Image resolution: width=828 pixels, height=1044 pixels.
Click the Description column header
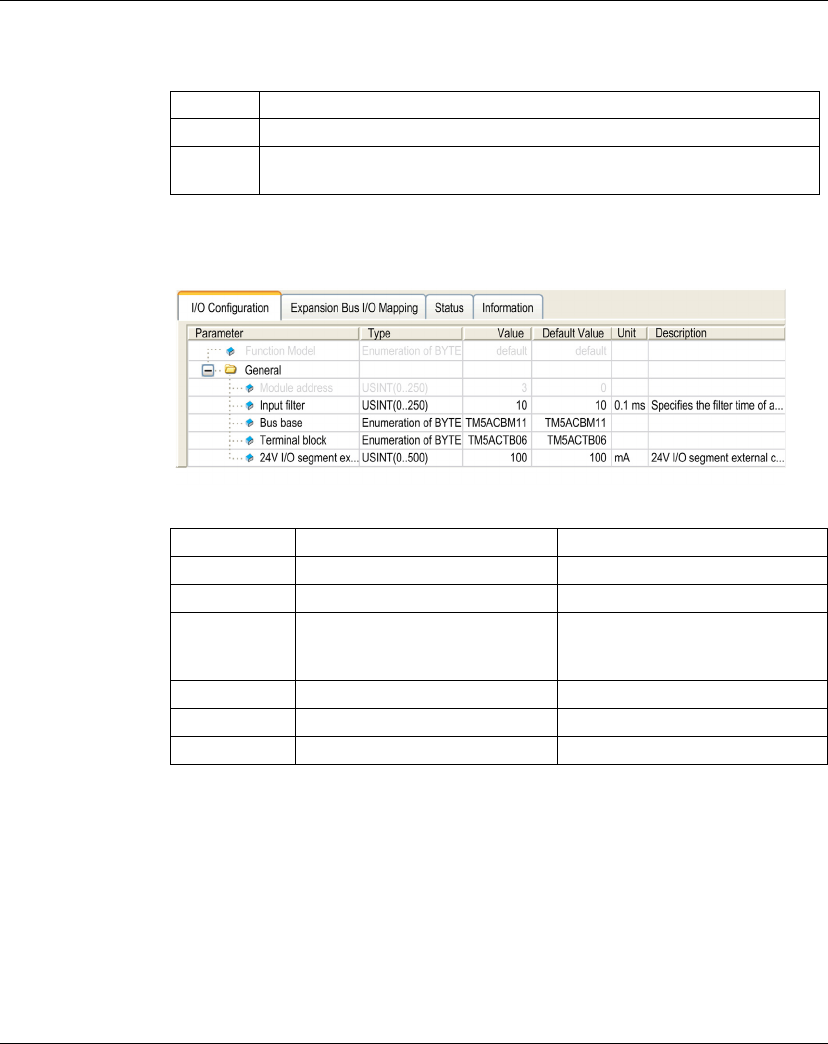717,333
